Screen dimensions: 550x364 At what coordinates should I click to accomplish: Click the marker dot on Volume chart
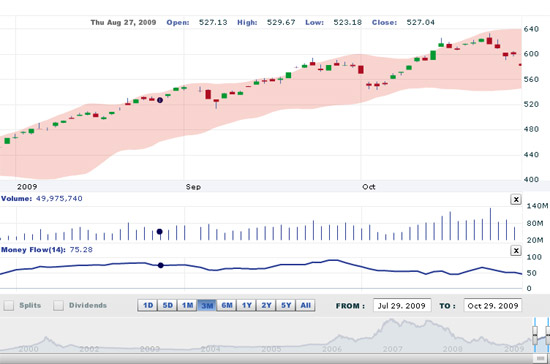pyautogui.click(x=160, y=232)
